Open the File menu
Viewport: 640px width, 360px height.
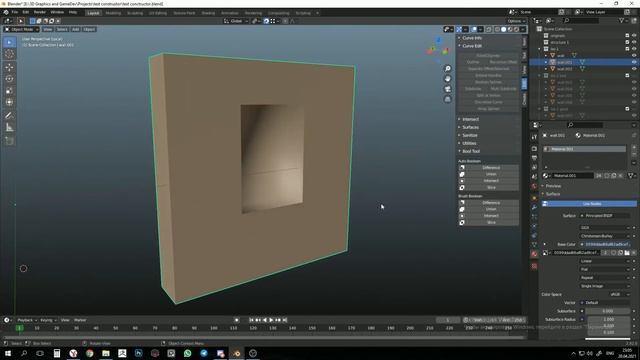15,12
